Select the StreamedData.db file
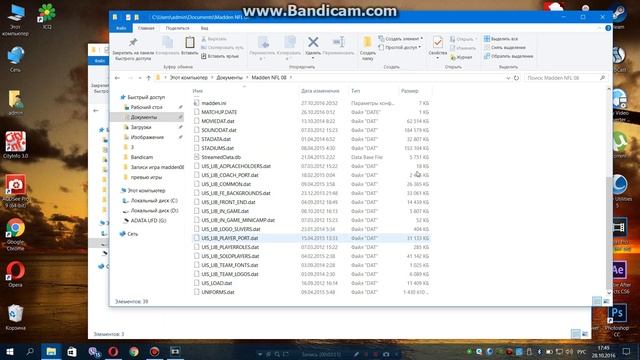 [x=221, y=157]
